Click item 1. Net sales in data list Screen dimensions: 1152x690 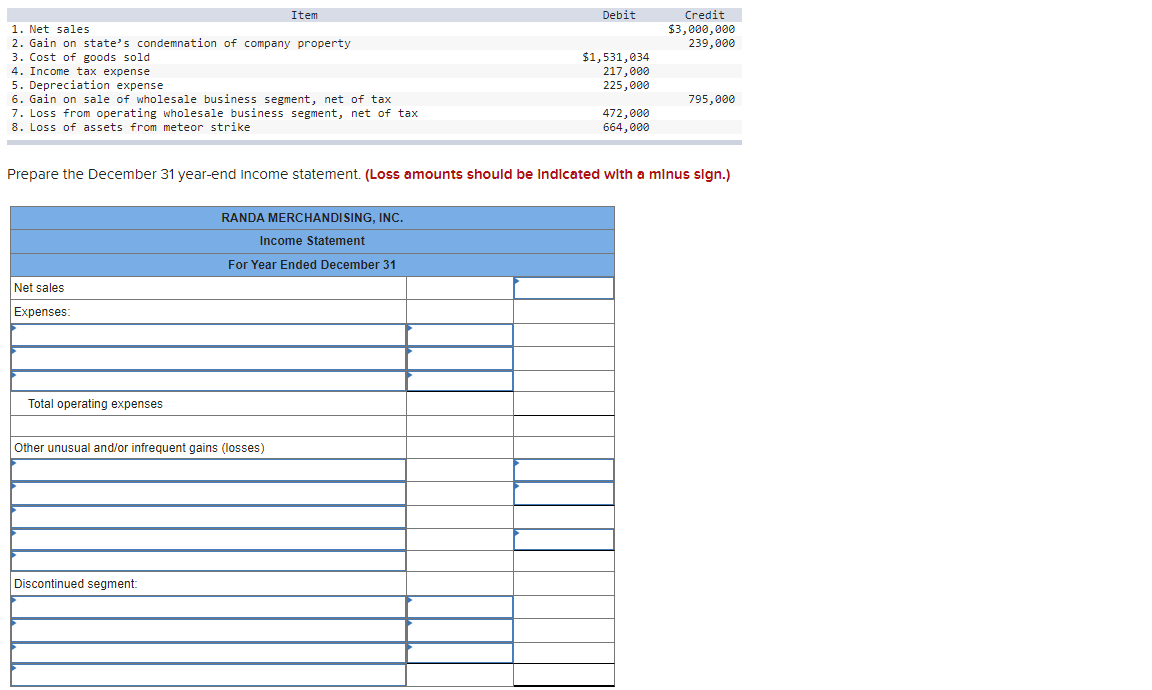coord(51,29)
